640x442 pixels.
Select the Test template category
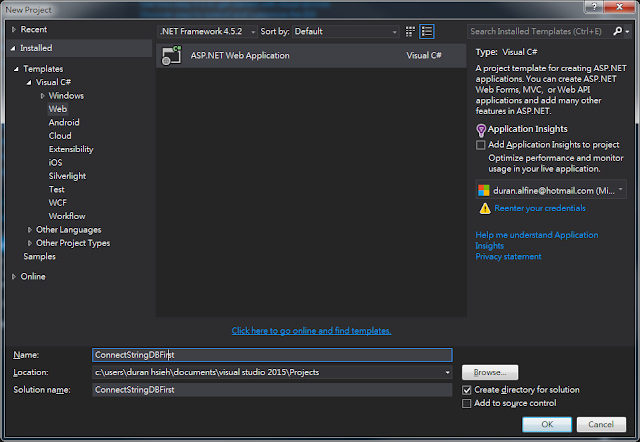(56, 189)
